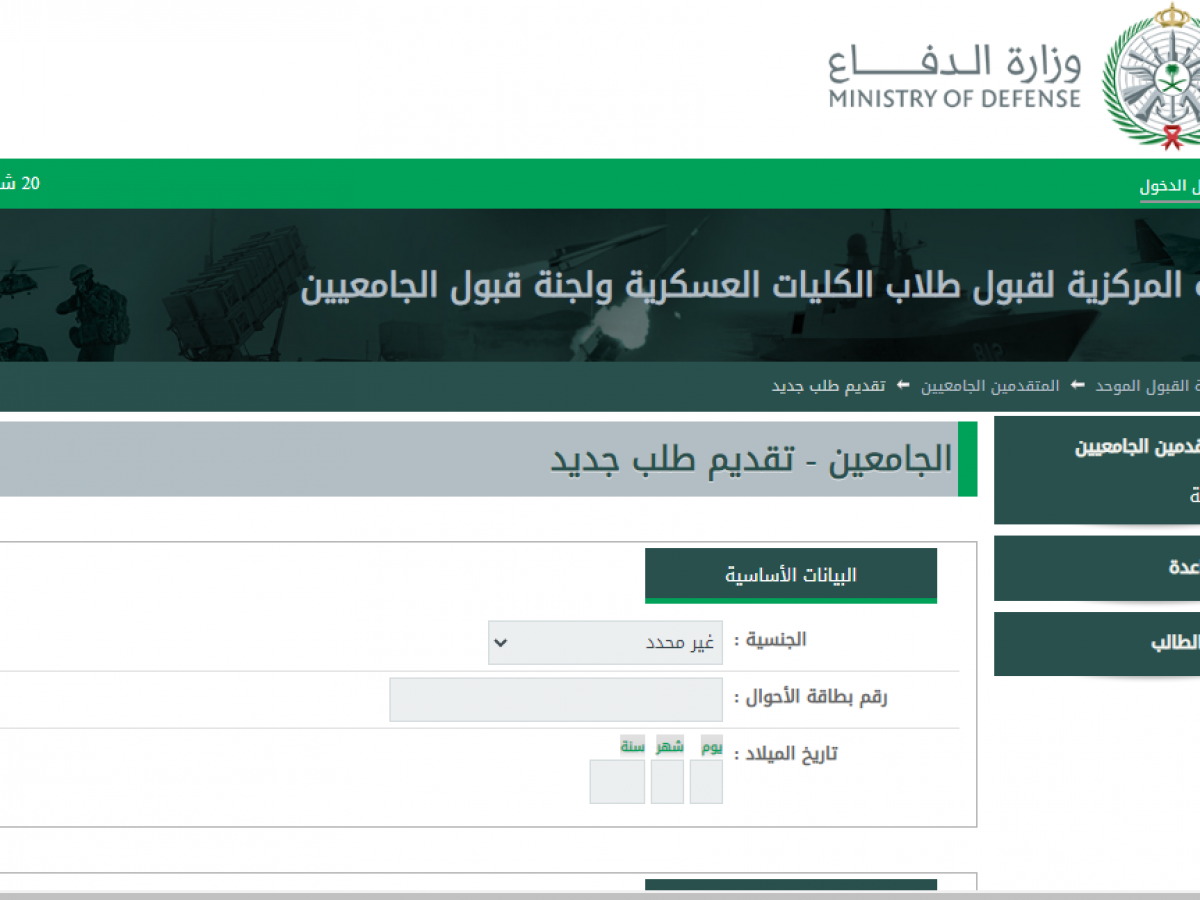Expand the الجنسية nationality dropdown
1200x900 pixels.
[x=605, y=642]
